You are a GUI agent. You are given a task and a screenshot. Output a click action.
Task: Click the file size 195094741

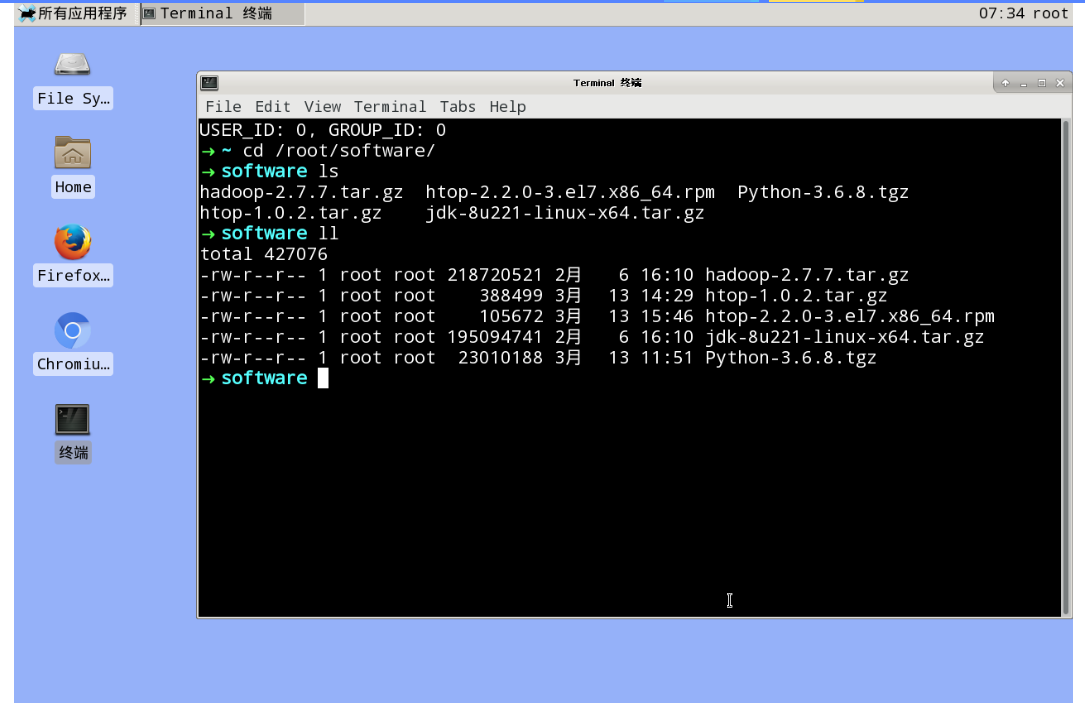click(x=495, y=338)
